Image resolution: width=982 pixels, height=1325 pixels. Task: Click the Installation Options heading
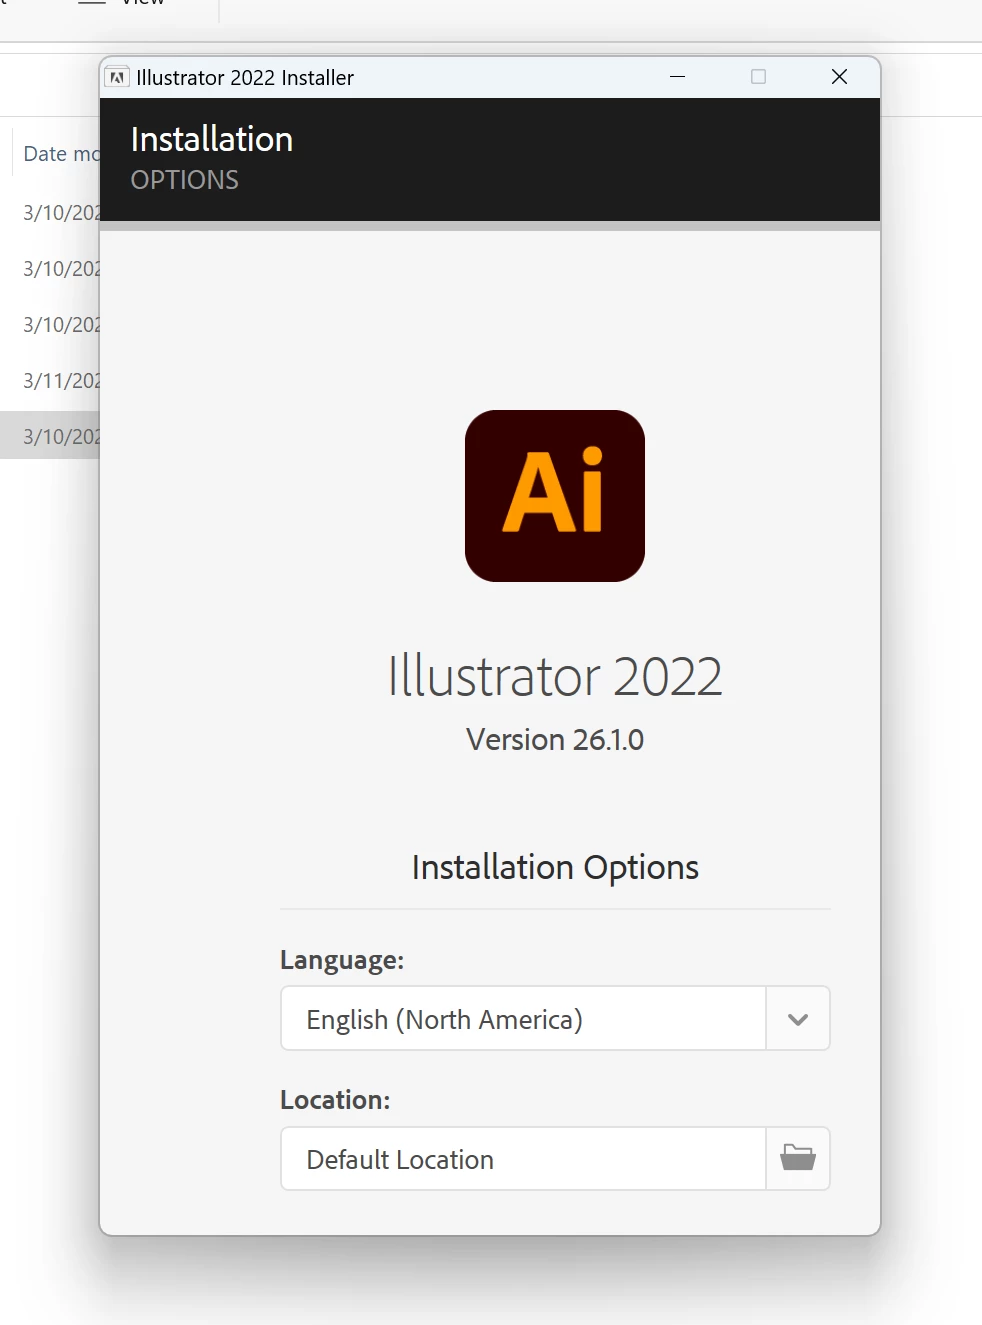tap(555, 868)
